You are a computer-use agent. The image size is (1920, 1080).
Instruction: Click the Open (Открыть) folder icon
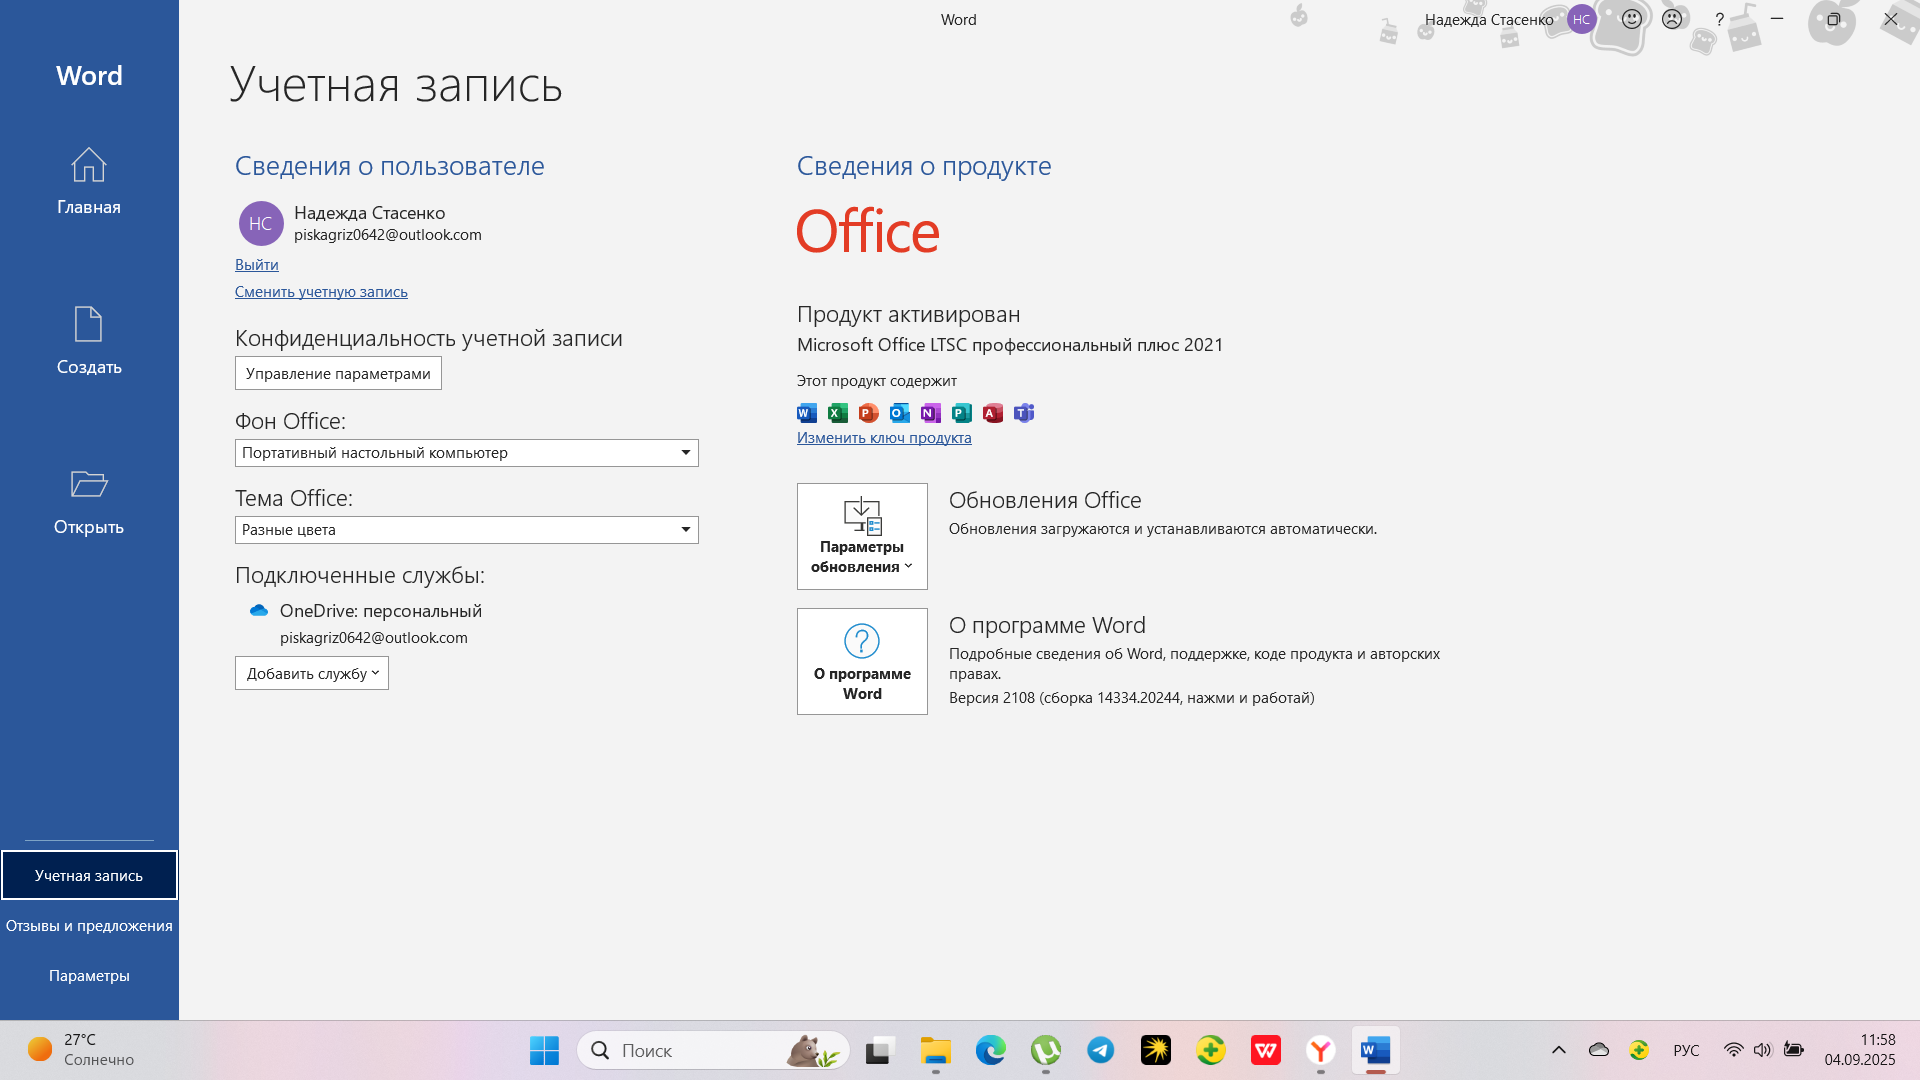click(x=88, y=485)
